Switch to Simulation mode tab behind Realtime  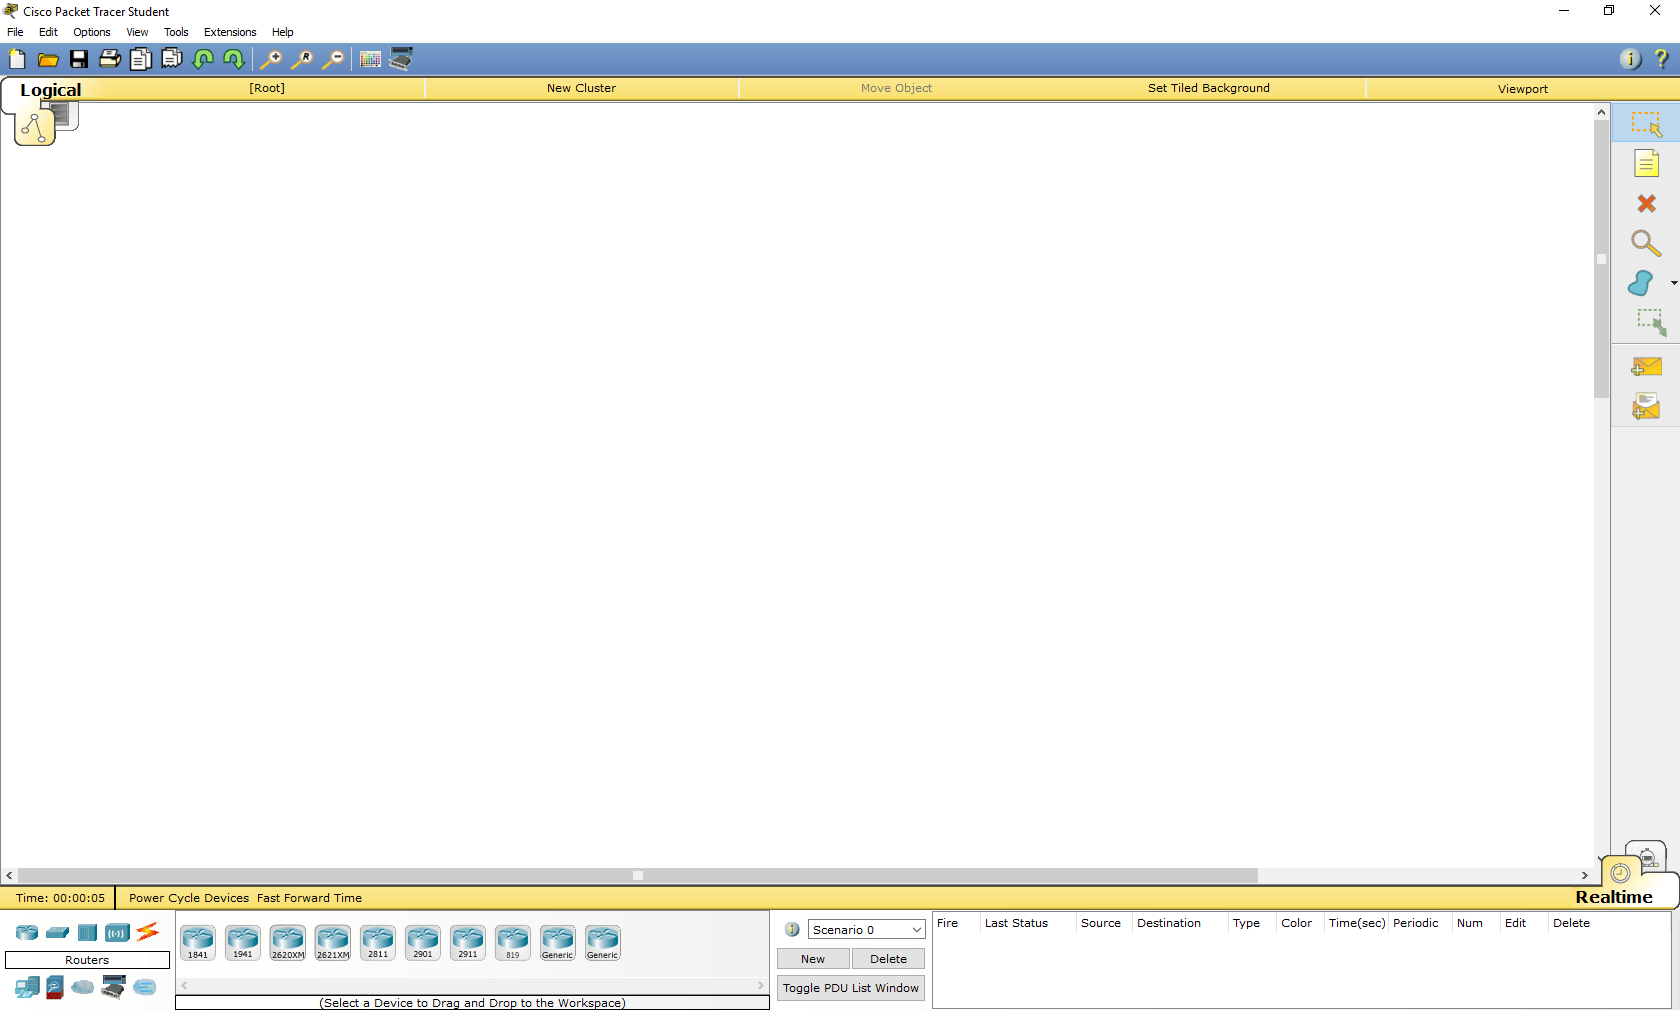(x=1648, y=856)
